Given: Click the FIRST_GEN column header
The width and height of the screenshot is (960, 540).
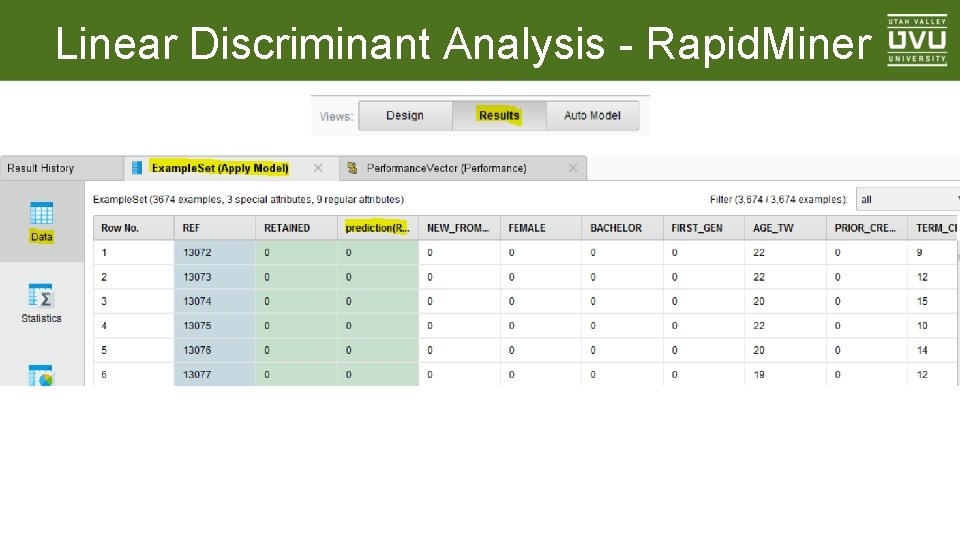Looking at the screenshot, I should 703,228.
